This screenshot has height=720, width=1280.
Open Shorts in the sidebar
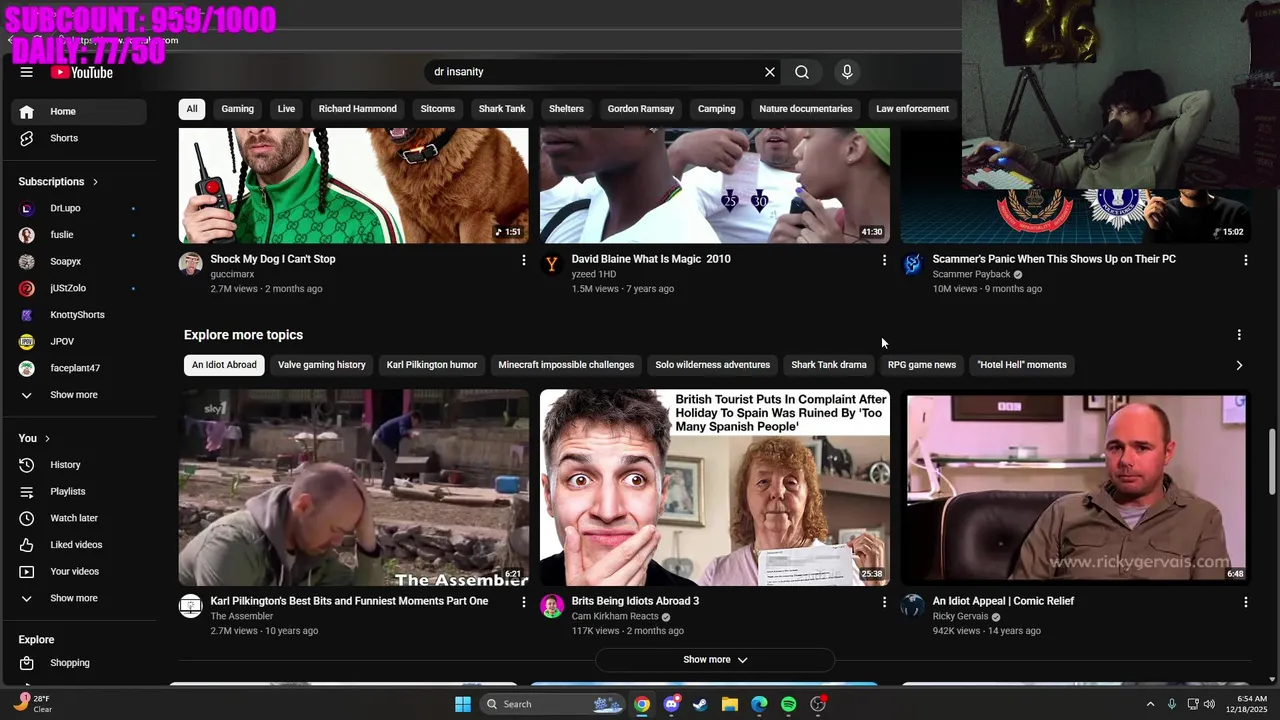pyautogui.click(x=78, y=138)
